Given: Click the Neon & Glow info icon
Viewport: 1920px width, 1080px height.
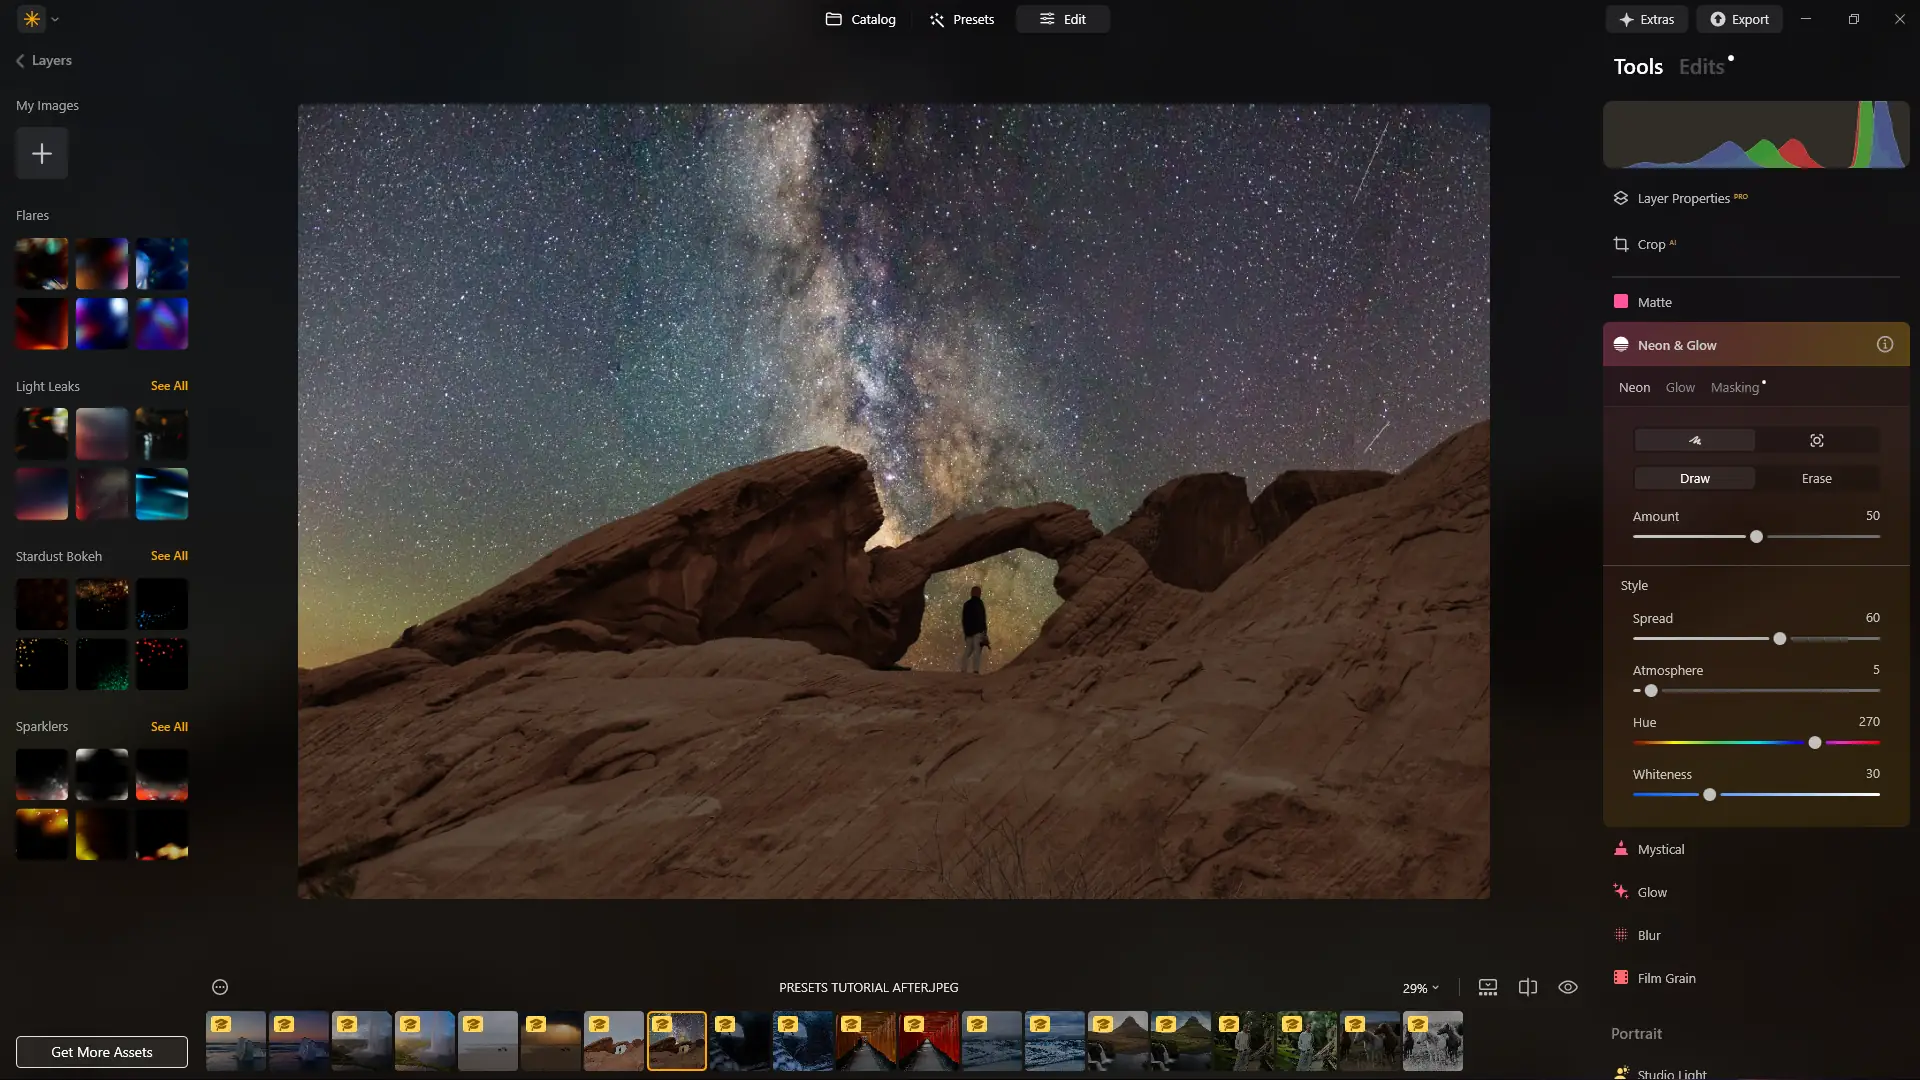Looking at the screenshot, I should click(1884, 345).
